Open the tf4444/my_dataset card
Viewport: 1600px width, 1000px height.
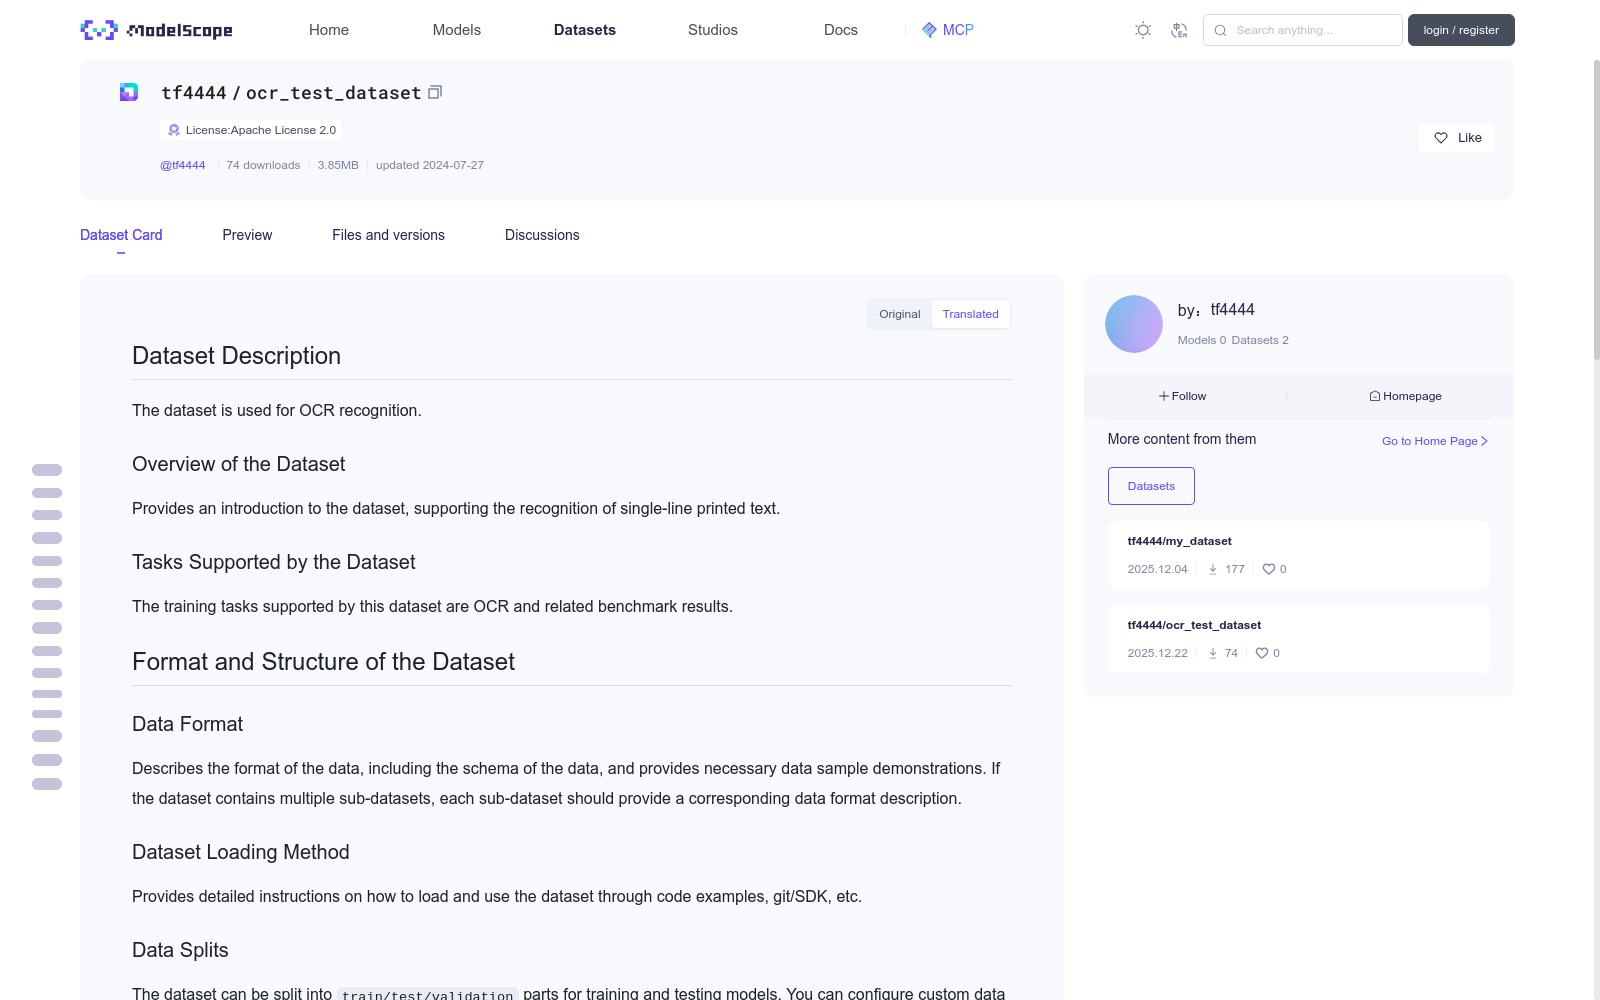click(x=1299, y=555)
